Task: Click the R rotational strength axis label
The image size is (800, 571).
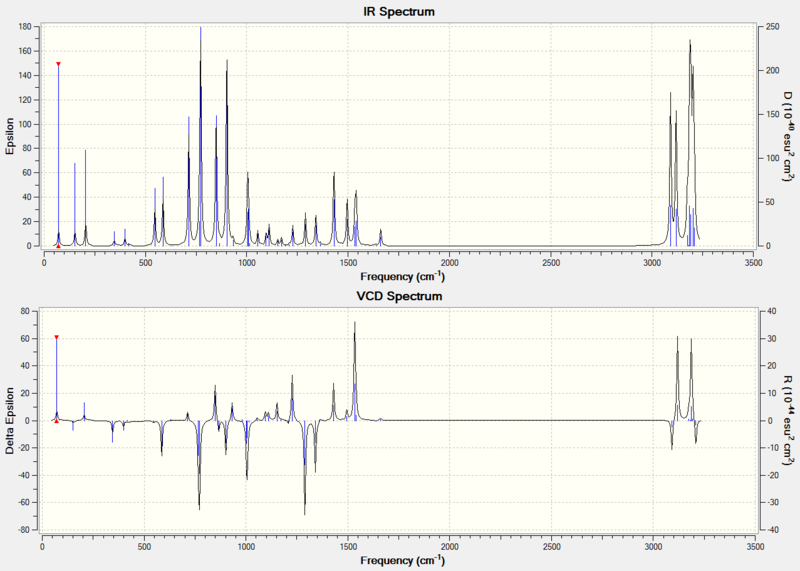Action: coord(789,420)
